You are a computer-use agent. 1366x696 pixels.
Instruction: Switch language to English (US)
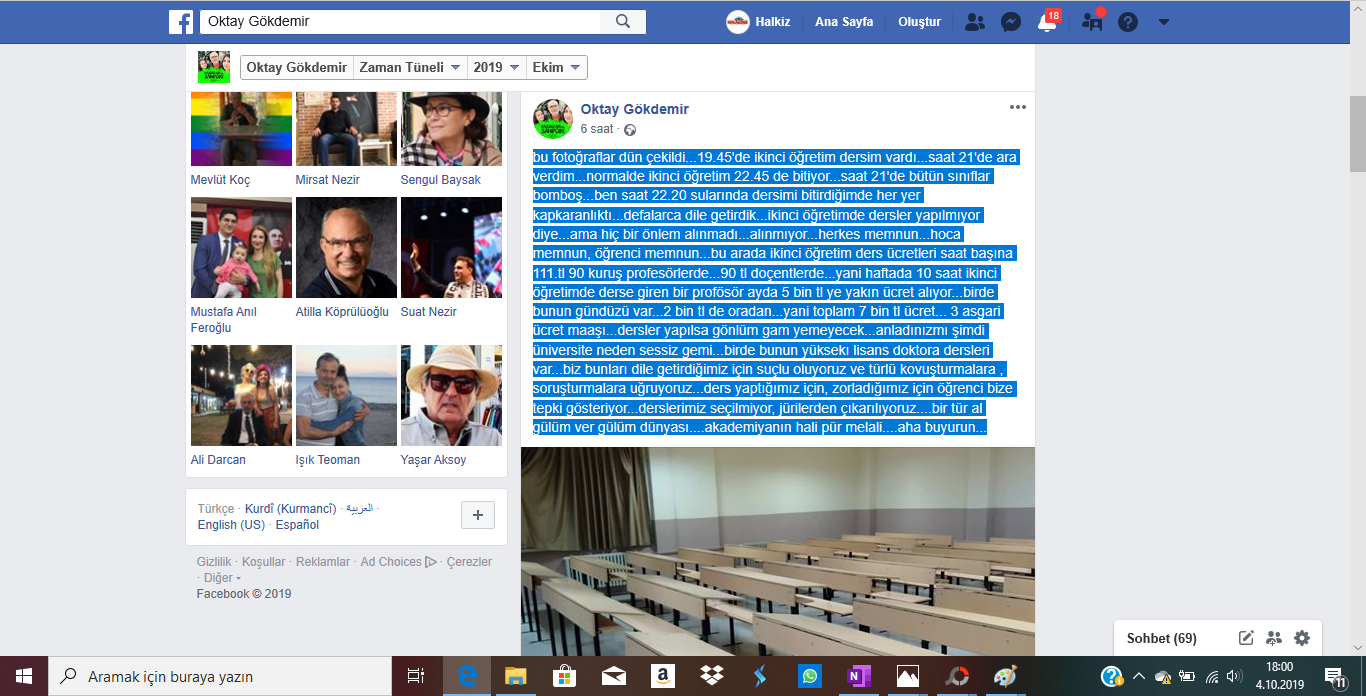pyautogui.click(x=231, y=525)
